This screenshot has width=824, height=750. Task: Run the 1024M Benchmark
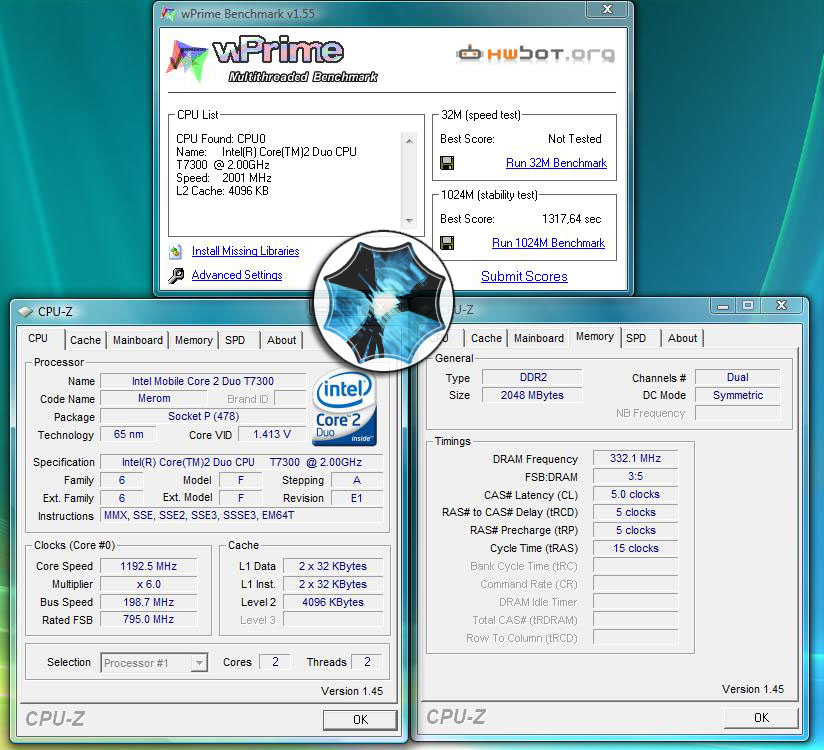click(548, 243)
